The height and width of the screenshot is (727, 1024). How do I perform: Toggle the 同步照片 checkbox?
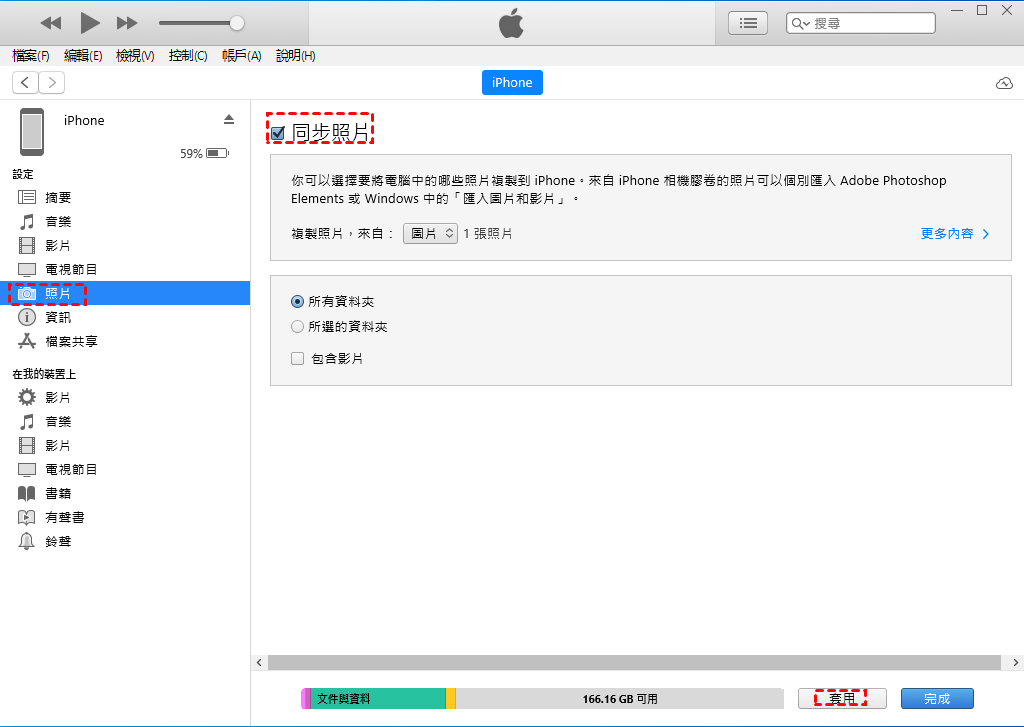[x=278, y=133]
